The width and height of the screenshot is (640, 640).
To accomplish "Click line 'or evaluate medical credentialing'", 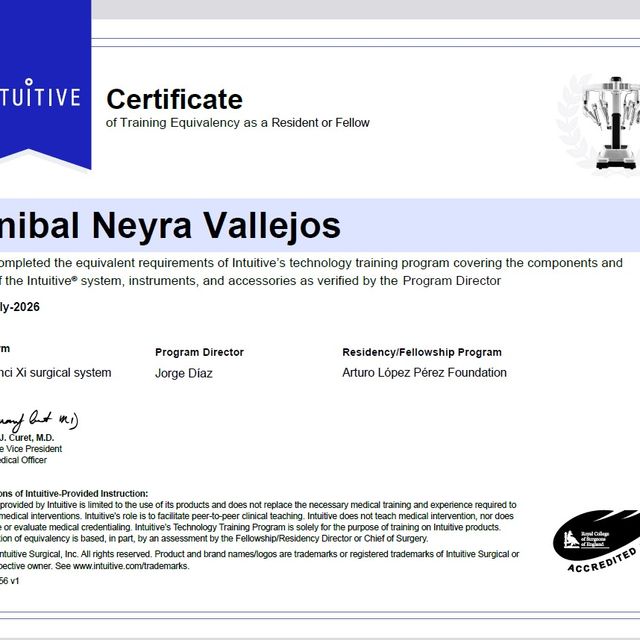I will (250, 527).
